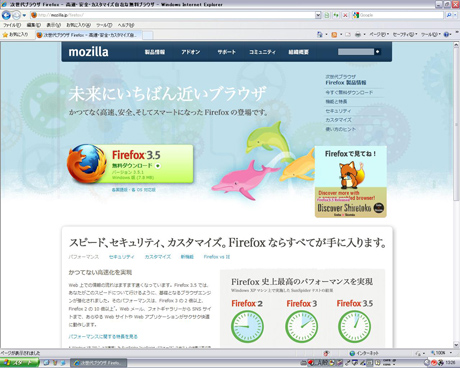Click the Firefox globe logo icon

(86, 164)
